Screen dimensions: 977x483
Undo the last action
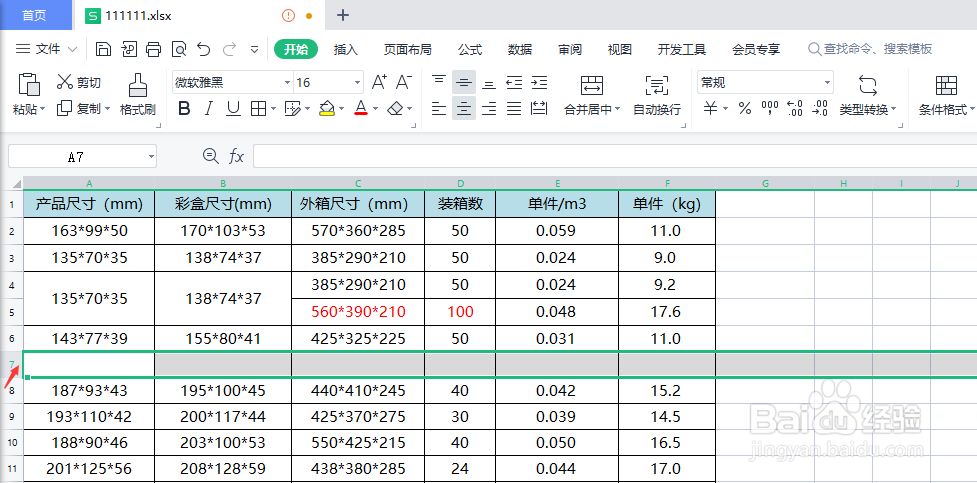(204, 49)
